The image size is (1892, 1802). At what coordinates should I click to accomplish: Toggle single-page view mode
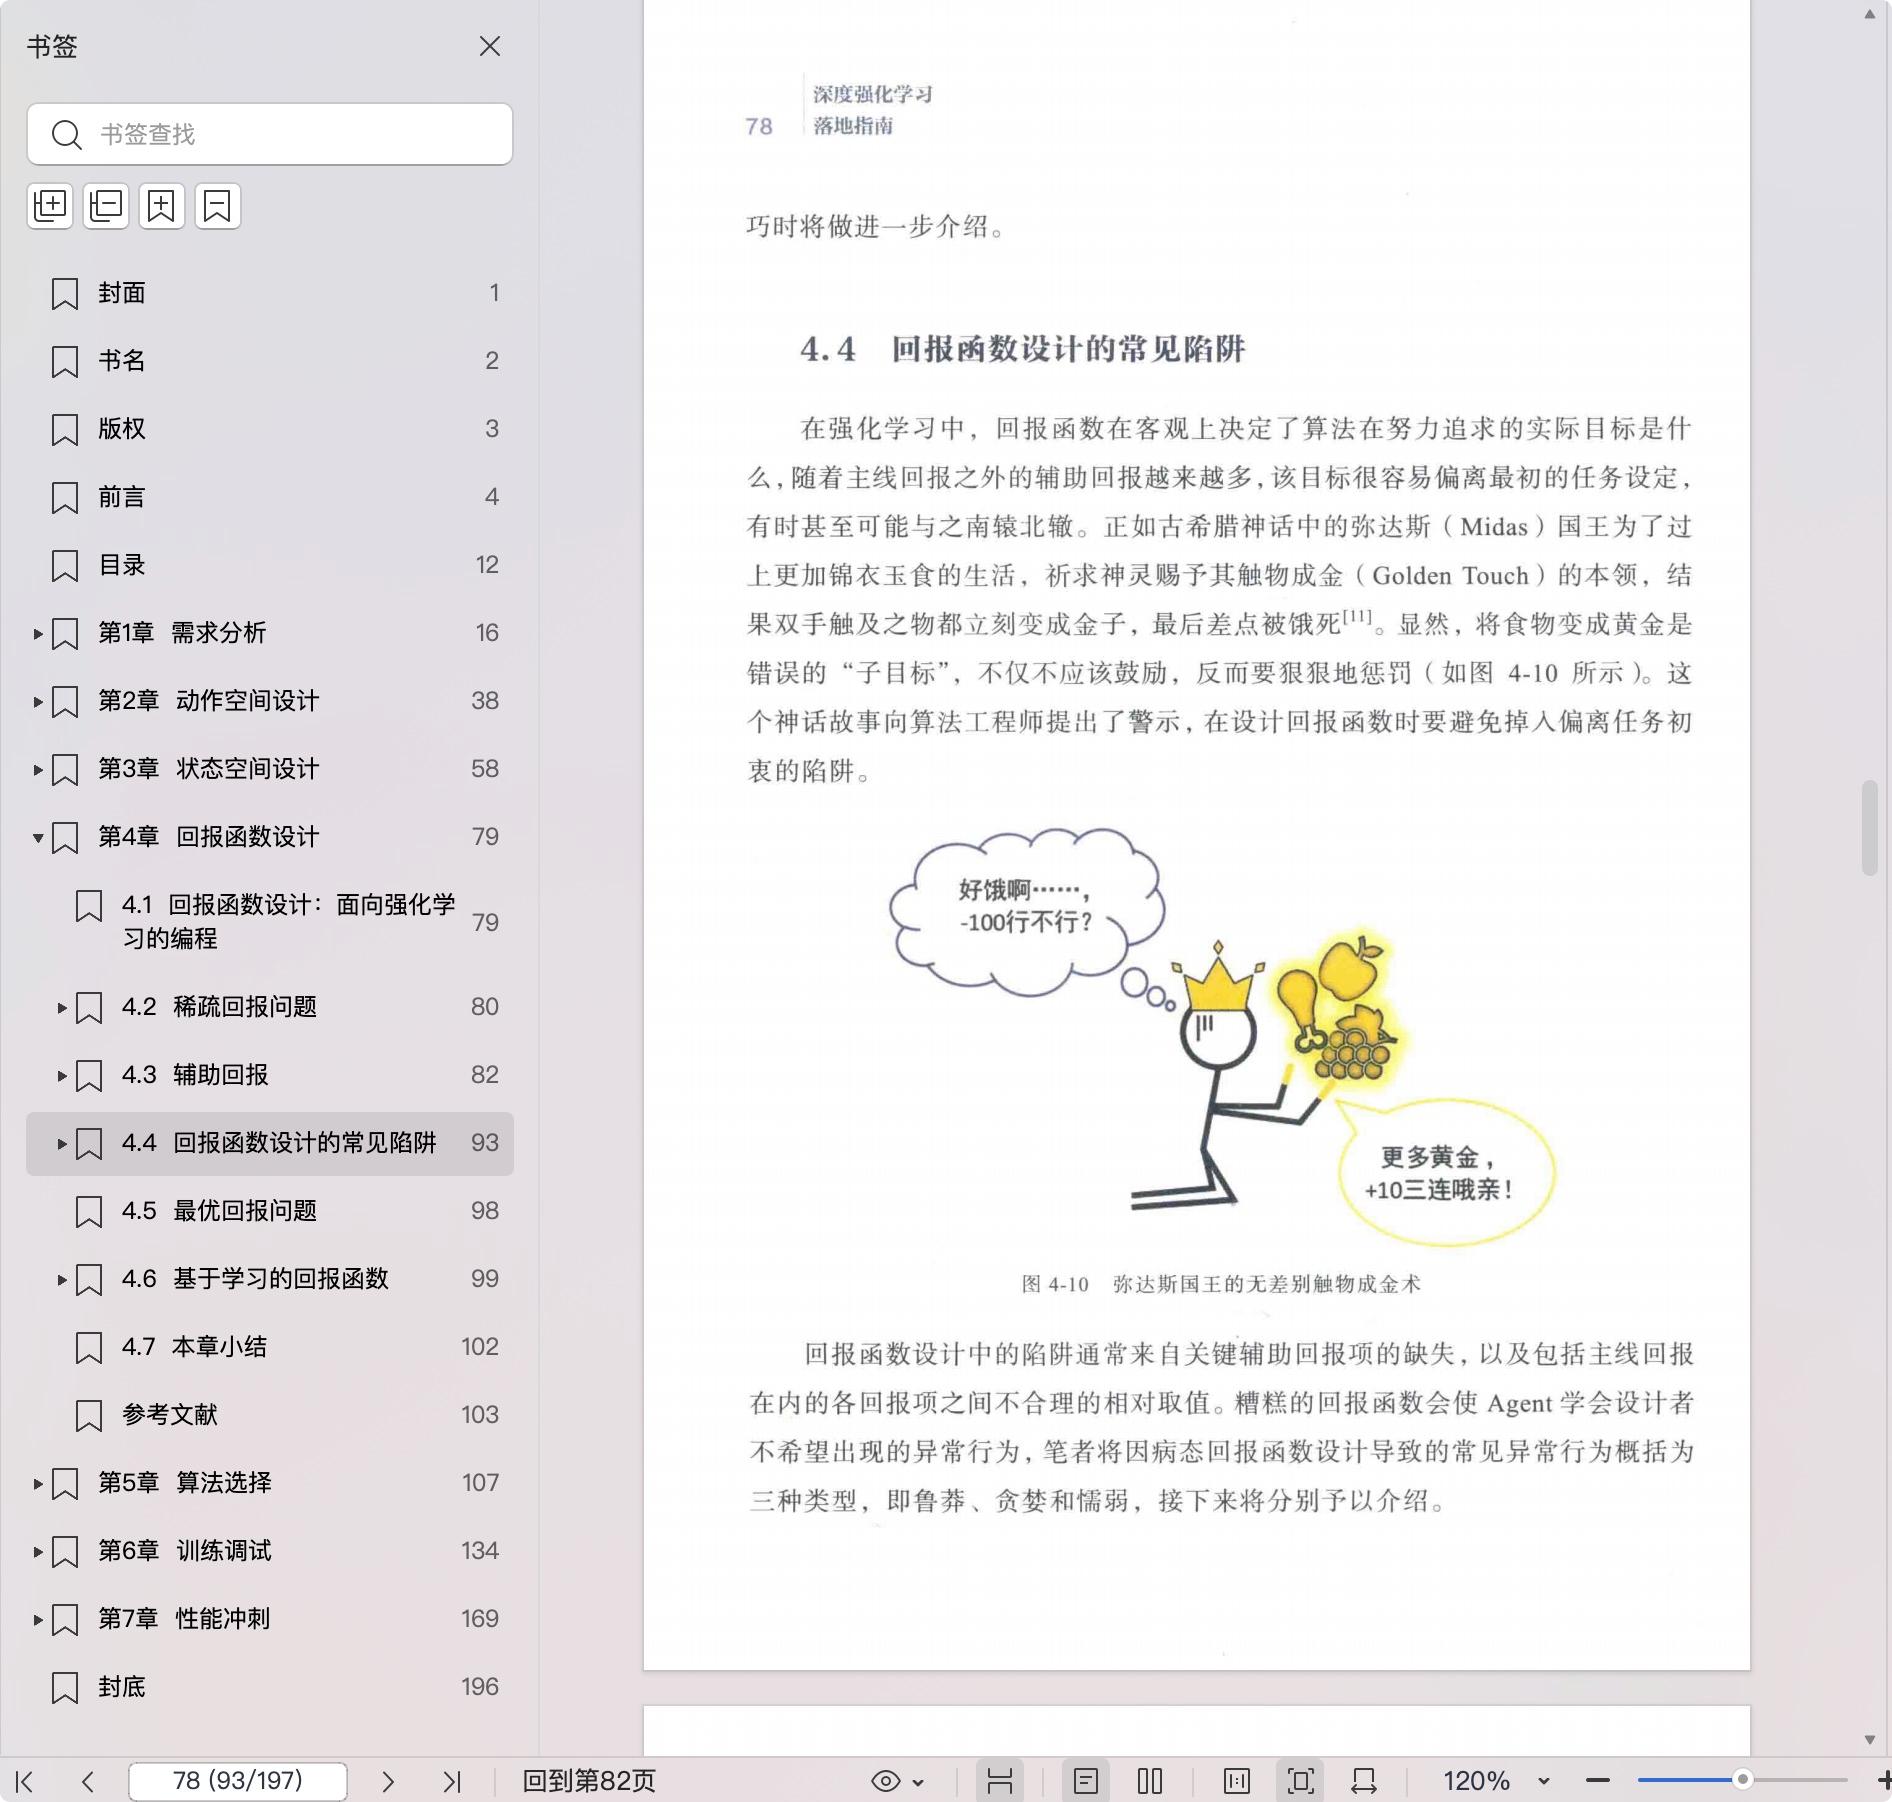[1086, 1781]
